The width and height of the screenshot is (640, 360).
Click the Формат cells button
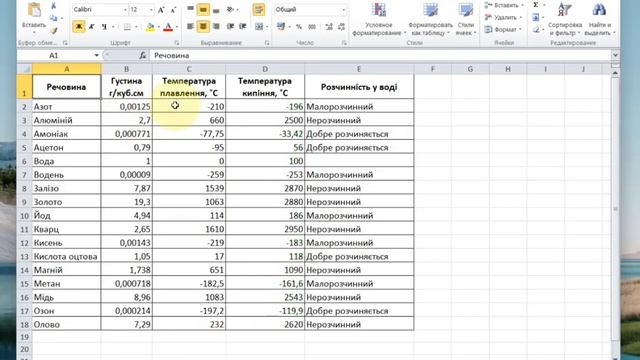[x=504, y=30]
